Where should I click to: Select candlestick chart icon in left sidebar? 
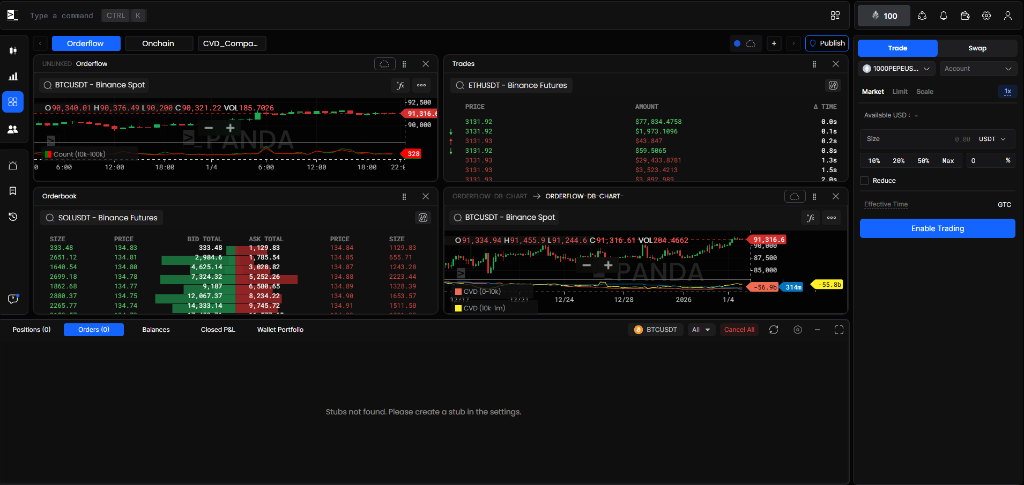tap(12, 51)
